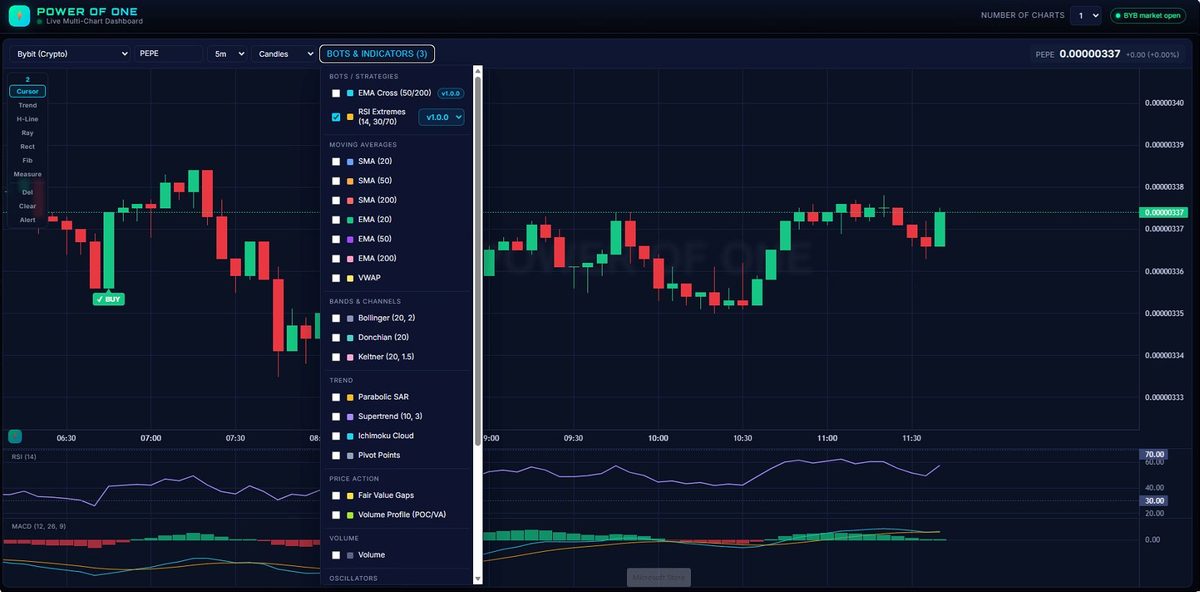1200x592 pixels.
Task: Activate the Measure tool
Action: click(x=27, y=174)
